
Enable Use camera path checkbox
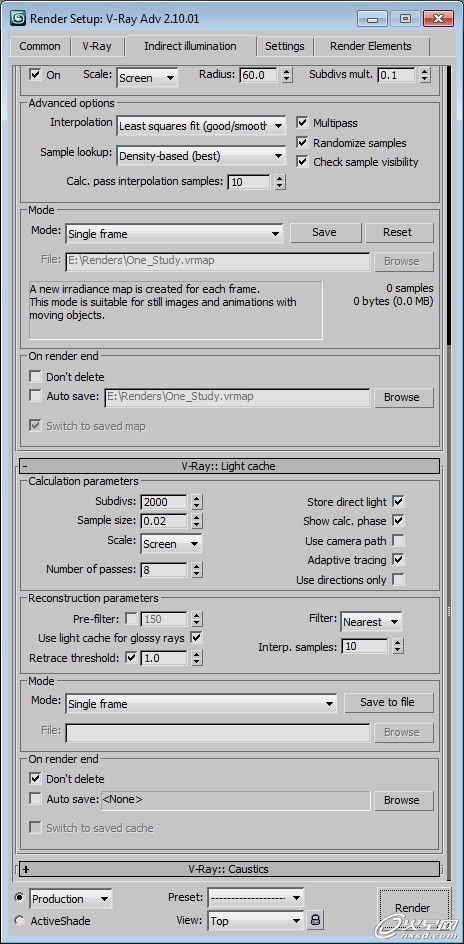click(x=398, y=540)
